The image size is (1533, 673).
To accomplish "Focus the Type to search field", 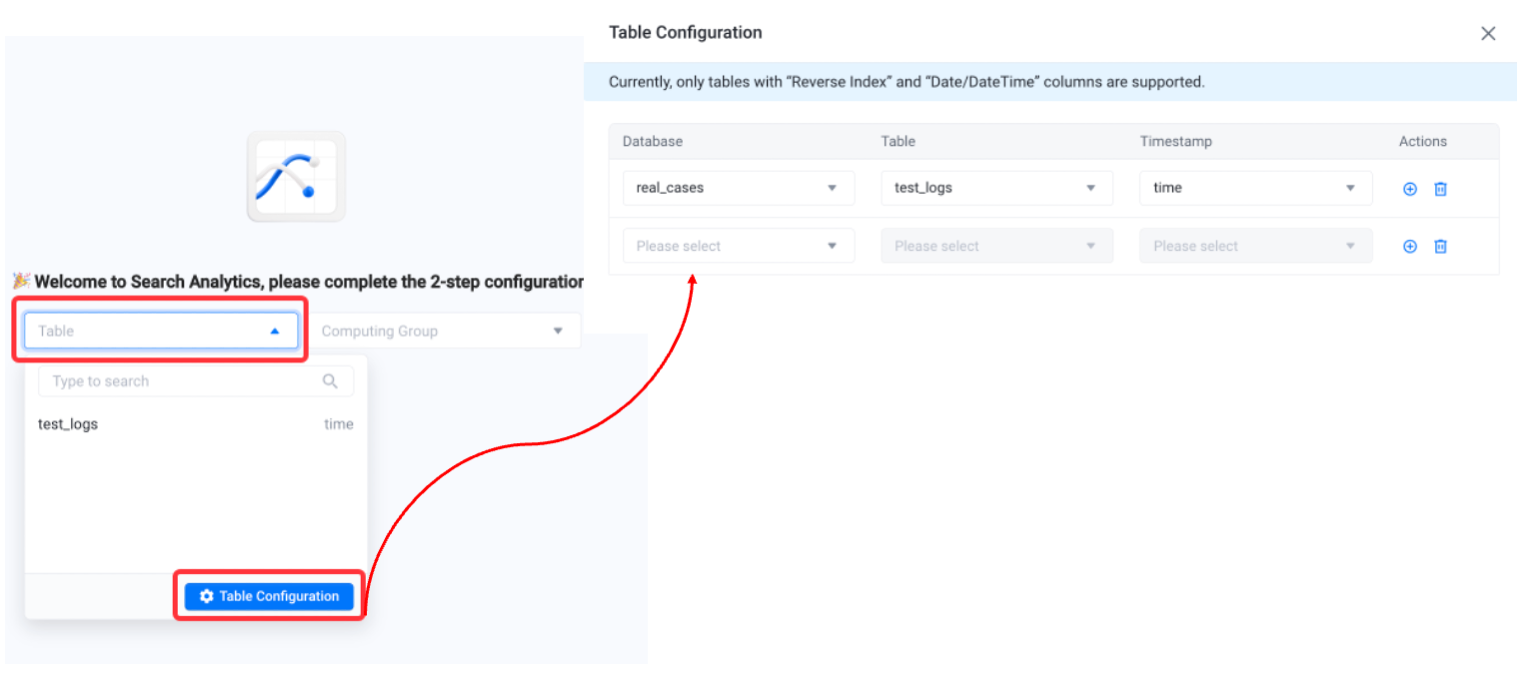I will (x=196, y=381).
